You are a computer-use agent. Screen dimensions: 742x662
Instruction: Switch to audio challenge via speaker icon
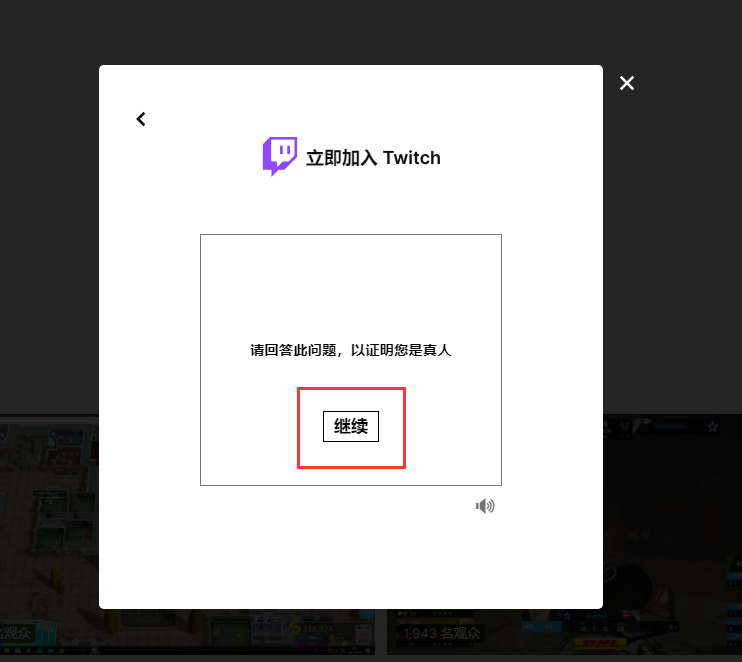coord(485,506)
